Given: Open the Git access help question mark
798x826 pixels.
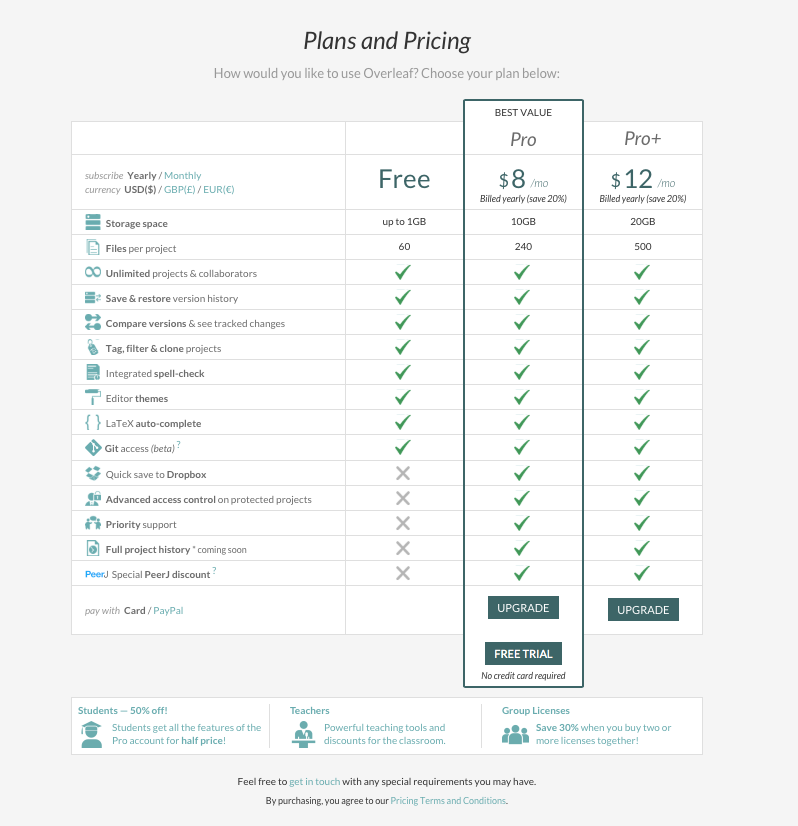Looking at the screenshot, I should [179, 444].
